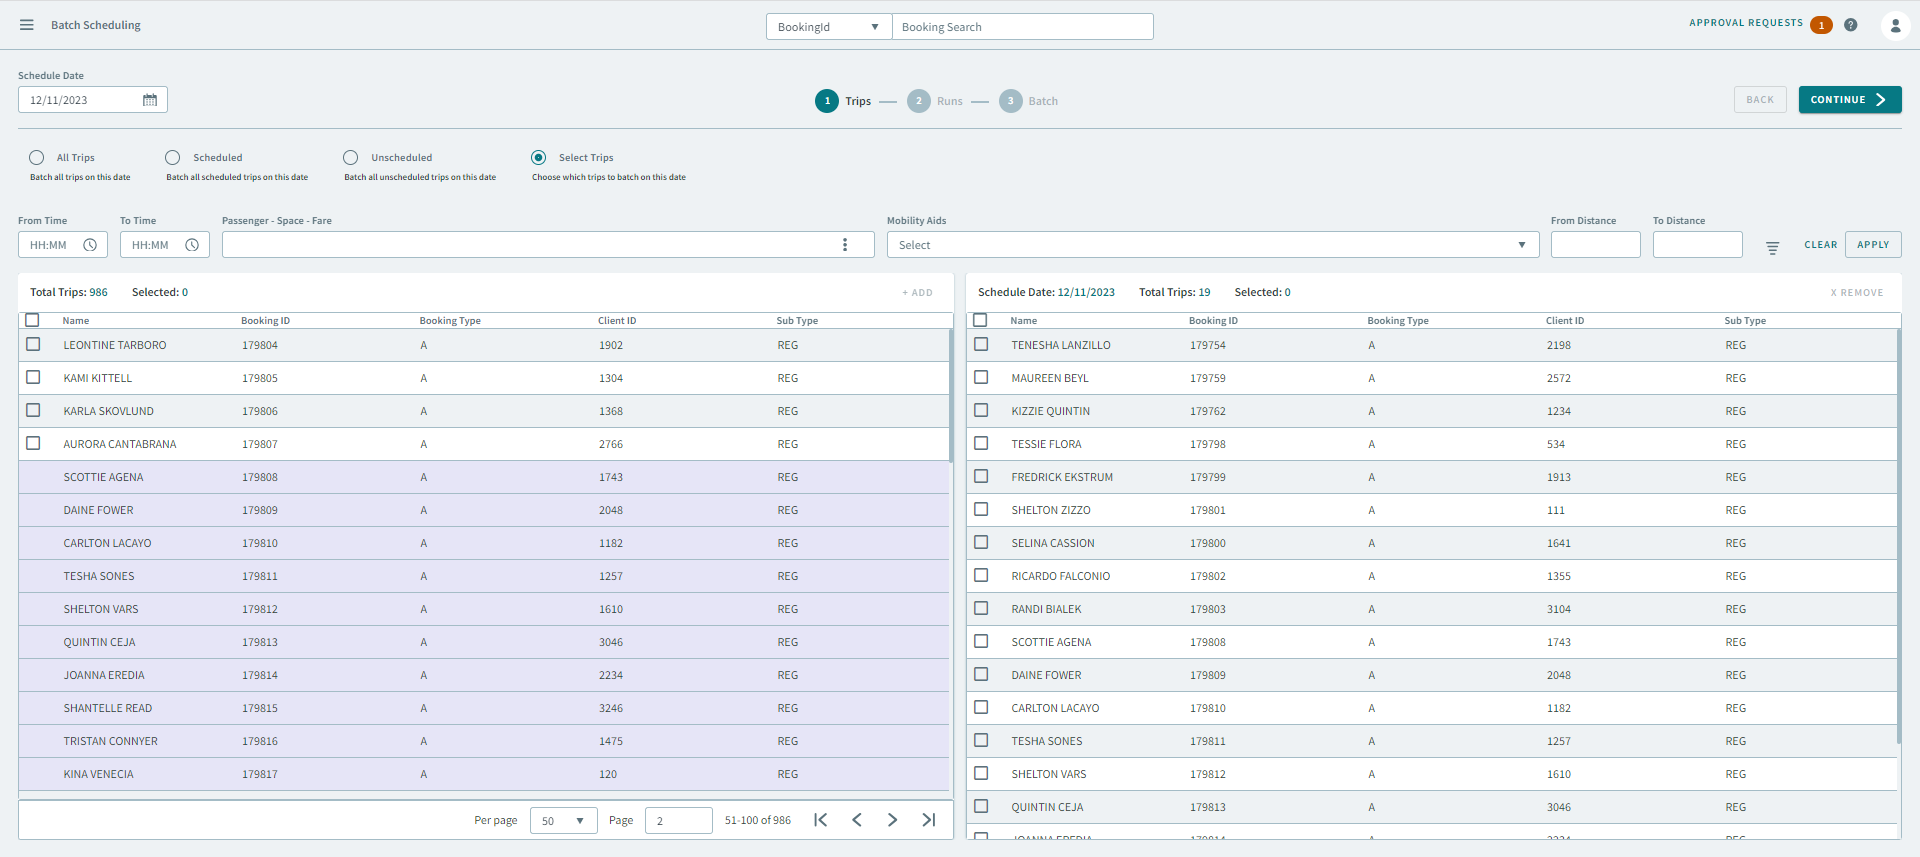
Task: Click the help question mark icon
Action: coord(1851,25)
